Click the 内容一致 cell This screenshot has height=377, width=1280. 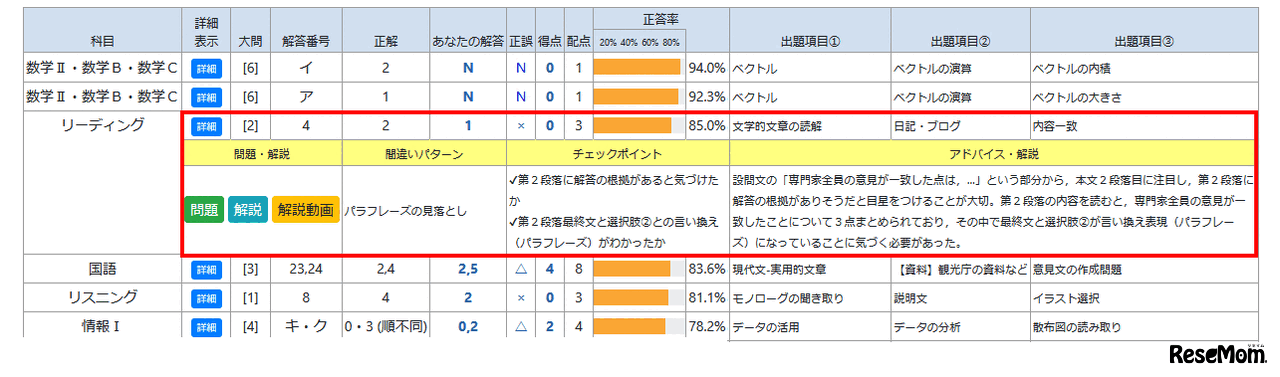coord(1143,126)
